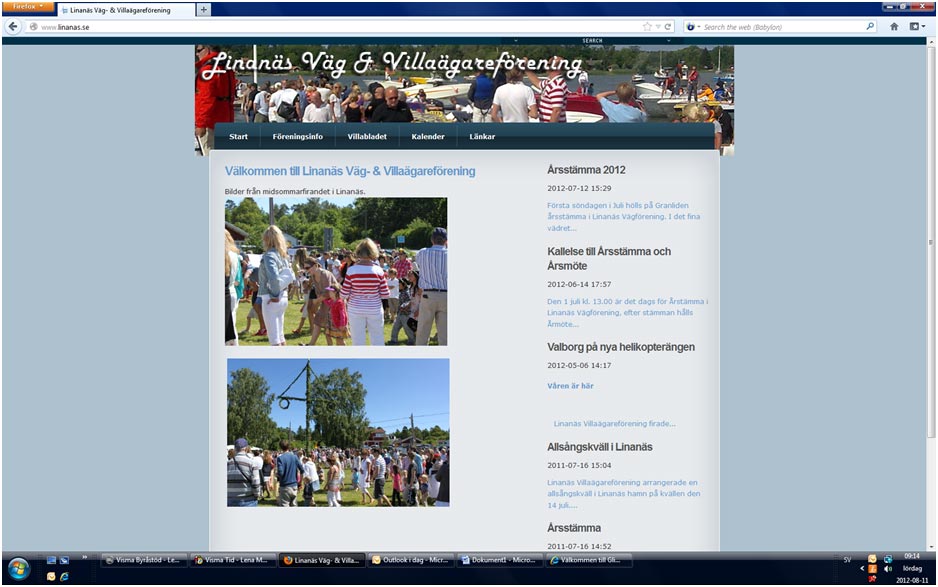Click 'Bilder från midsommarfirandet i Linanäs.' text
Screen dimensions: 938x587
coord(295,191)
